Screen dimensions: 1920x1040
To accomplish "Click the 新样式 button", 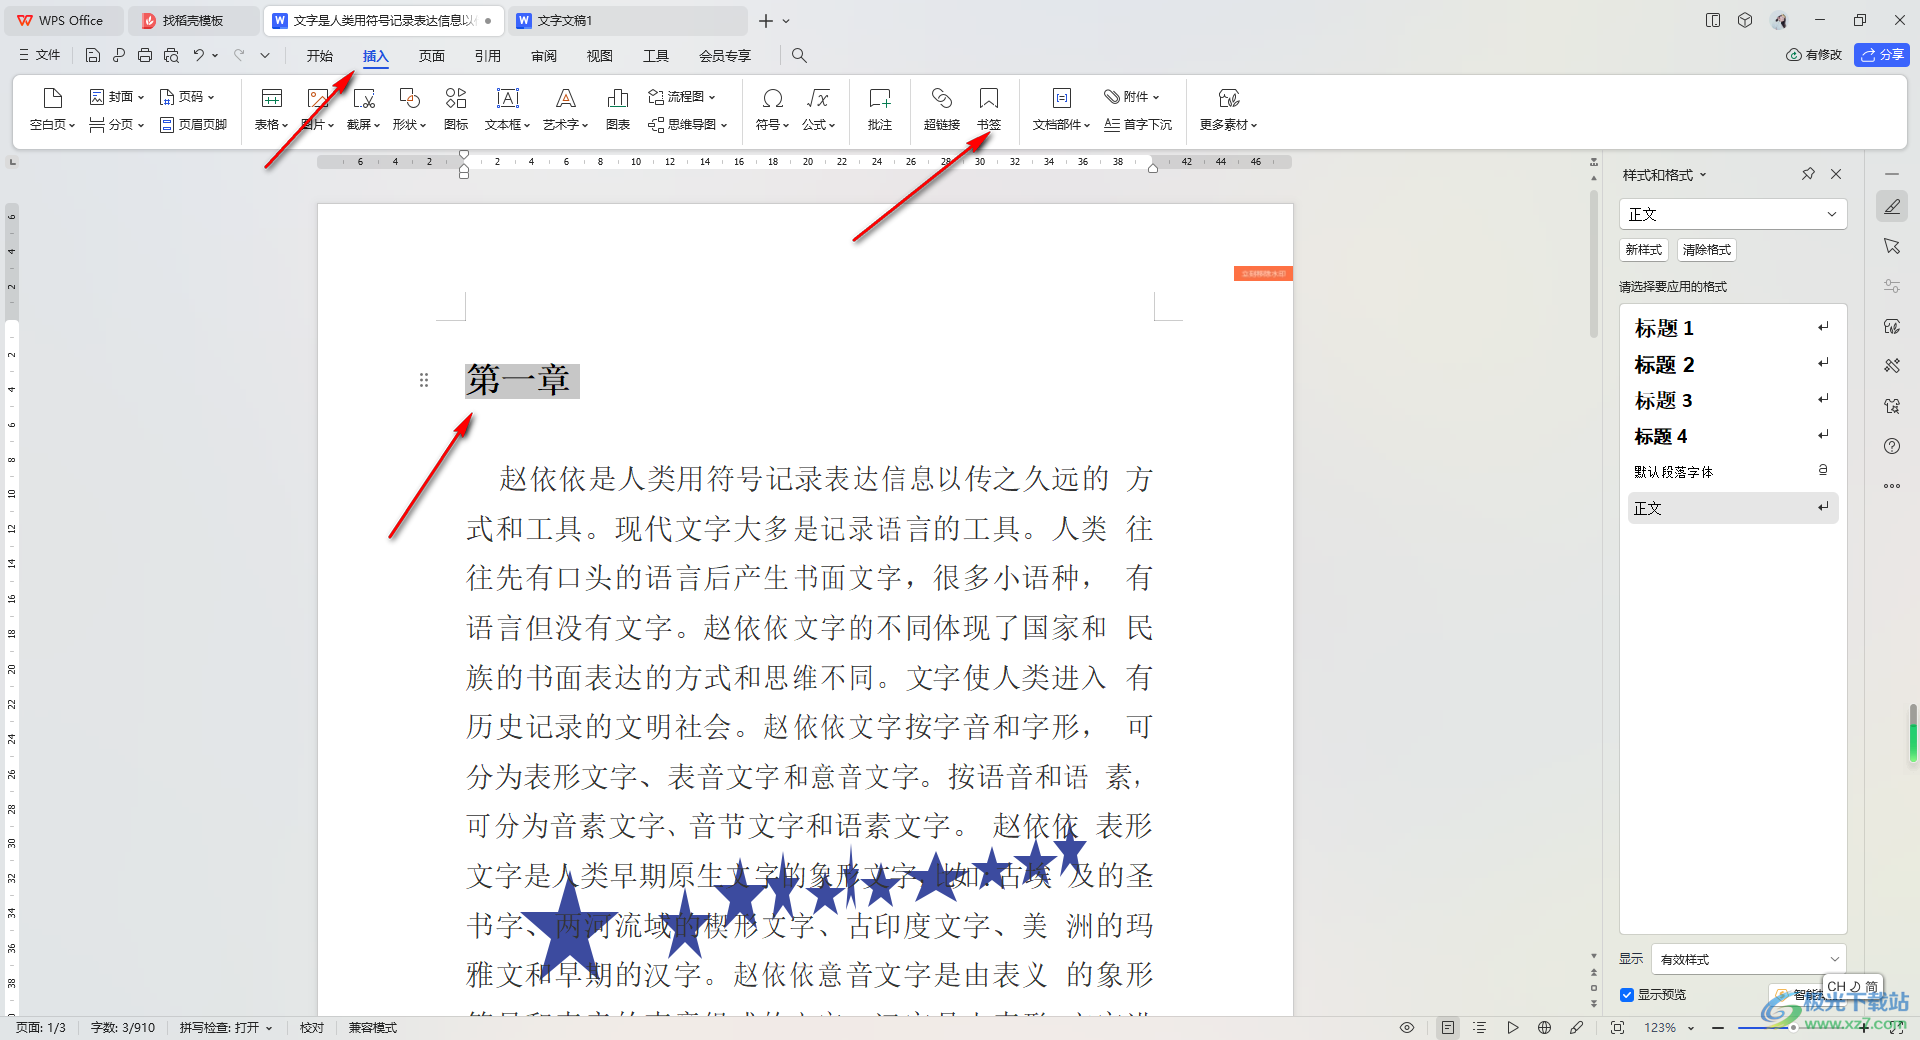I will point(1644,250).
